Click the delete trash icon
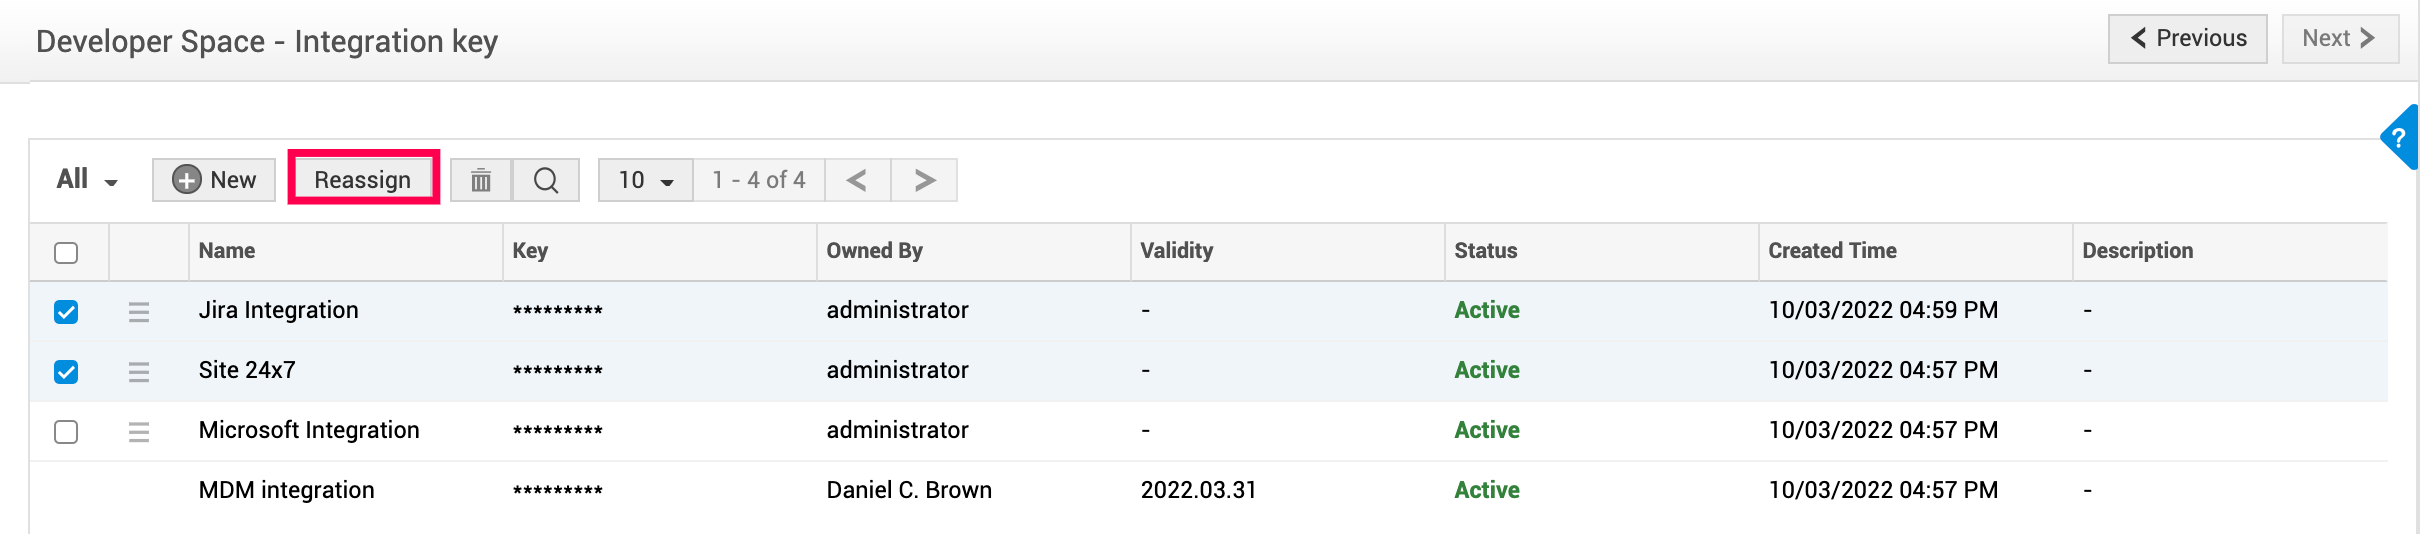2420x534 pixels. (x=481, y=180)
